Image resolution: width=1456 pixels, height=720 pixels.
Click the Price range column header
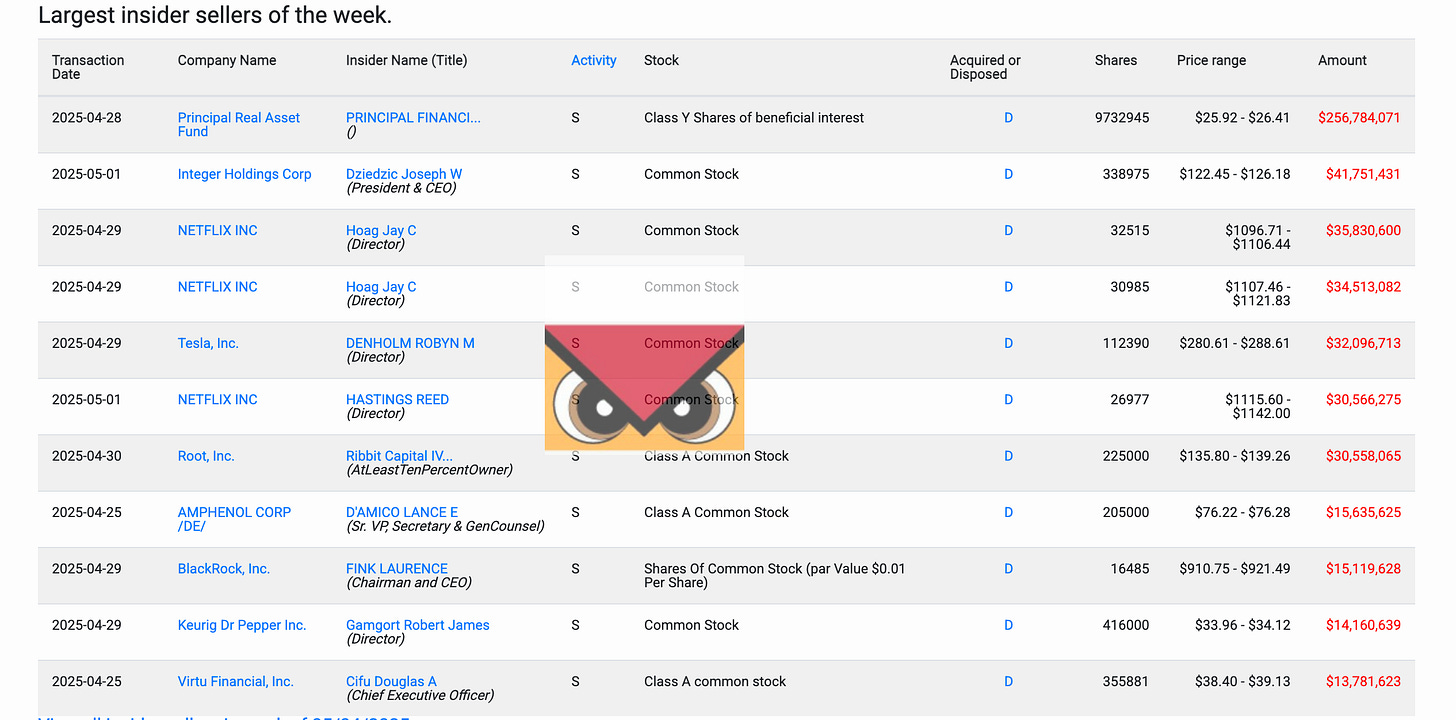tap(1212, 60)
